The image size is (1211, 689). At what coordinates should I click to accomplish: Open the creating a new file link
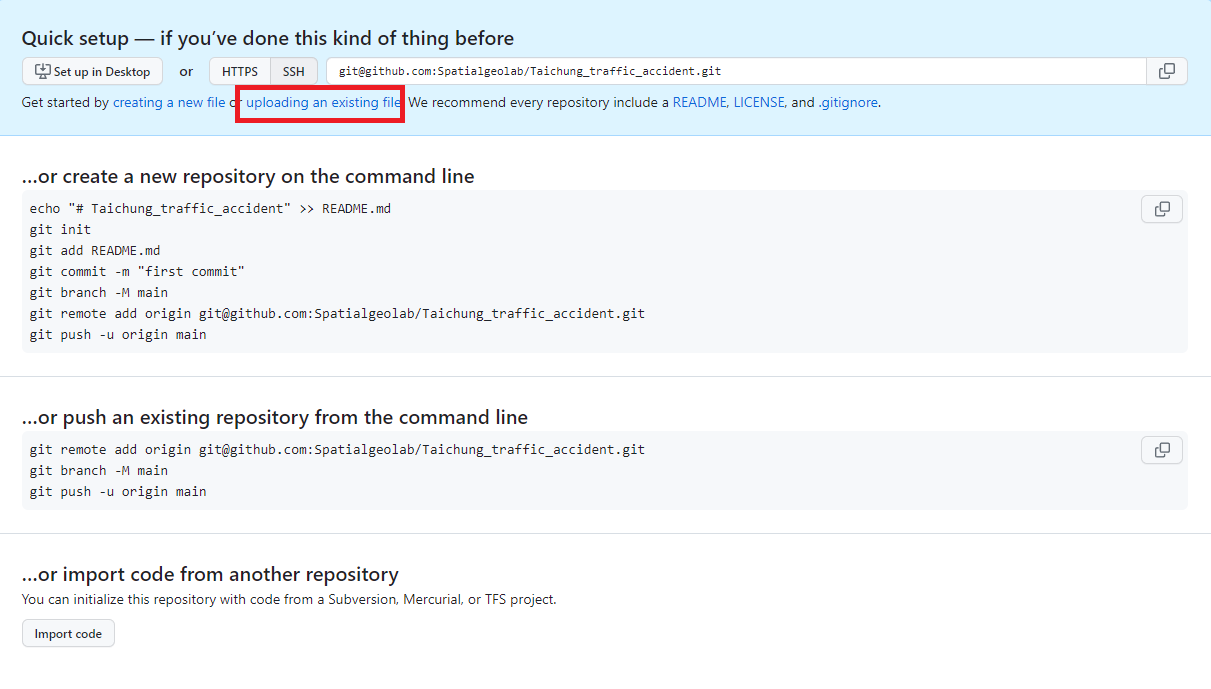(169, 102)
